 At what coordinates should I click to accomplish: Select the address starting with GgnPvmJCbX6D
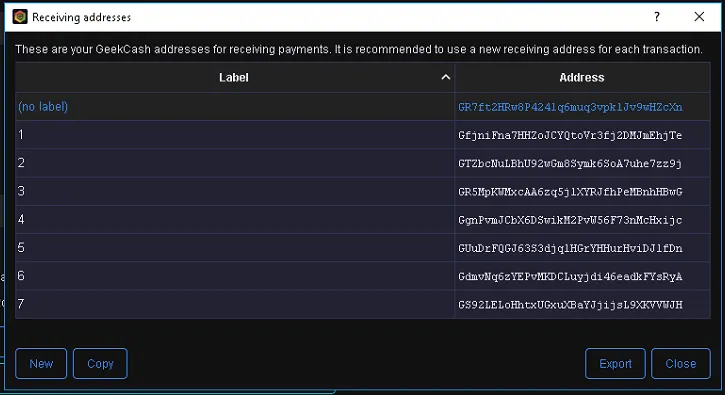pos(570,220)
